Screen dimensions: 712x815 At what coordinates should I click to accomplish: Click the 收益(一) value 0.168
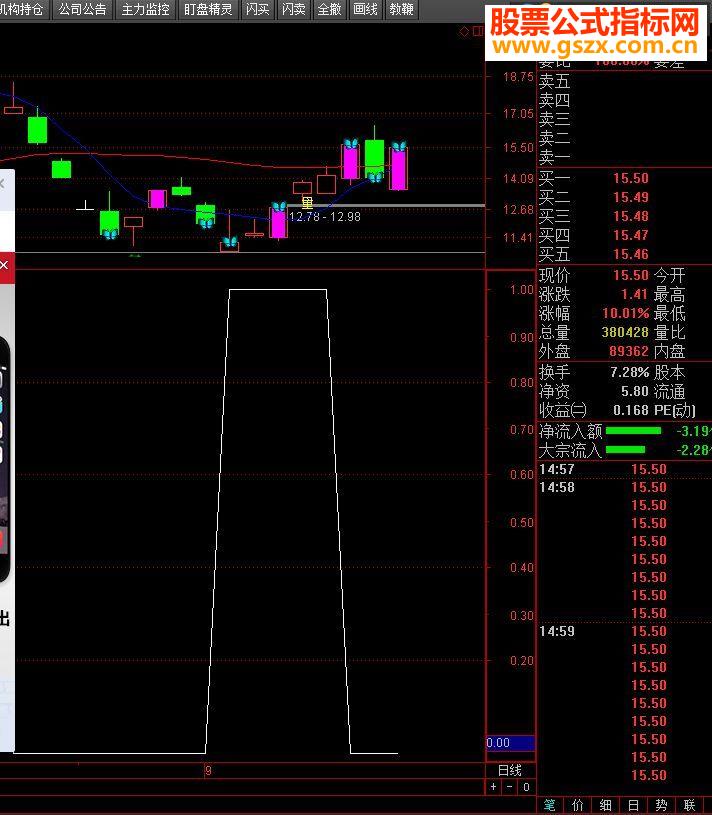(x=631, y=411)
